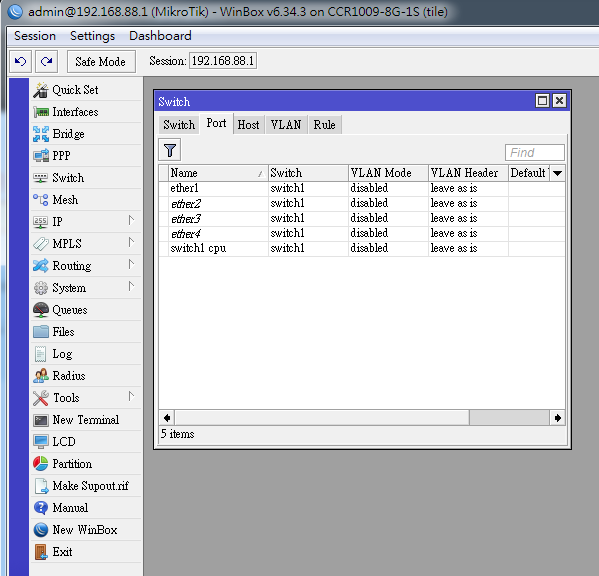Sort by the VLAN Header column
Image resolution: width=599 pixels, height=576 pixels.
coord(468,173)
